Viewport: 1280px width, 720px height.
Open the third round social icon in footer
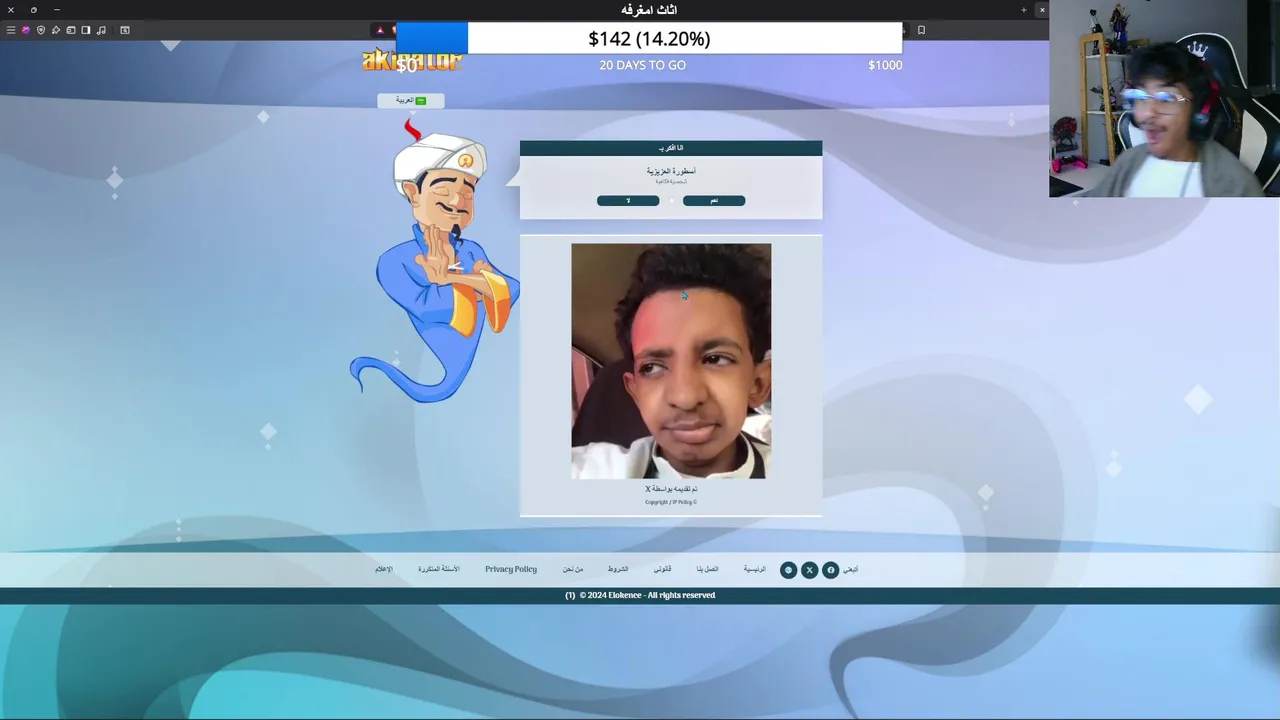click(x=788, y=570)
